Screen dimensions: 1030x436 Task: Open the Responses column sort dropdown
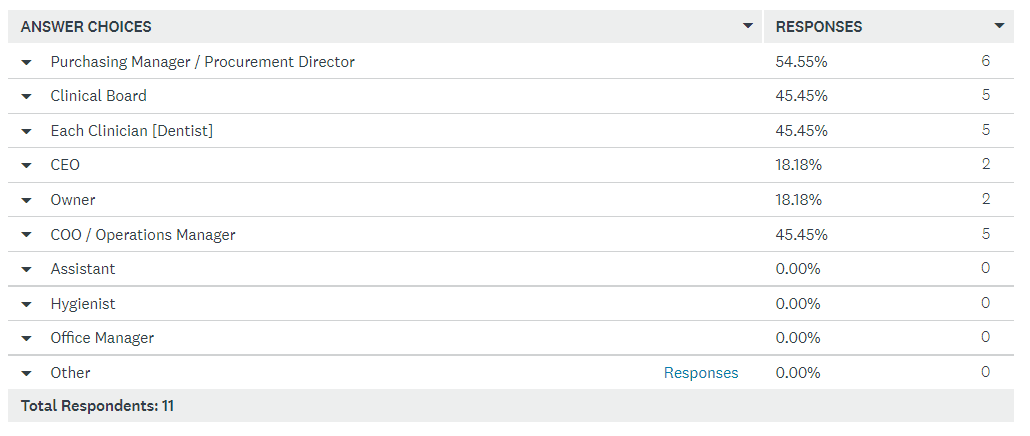coord(999,26)
